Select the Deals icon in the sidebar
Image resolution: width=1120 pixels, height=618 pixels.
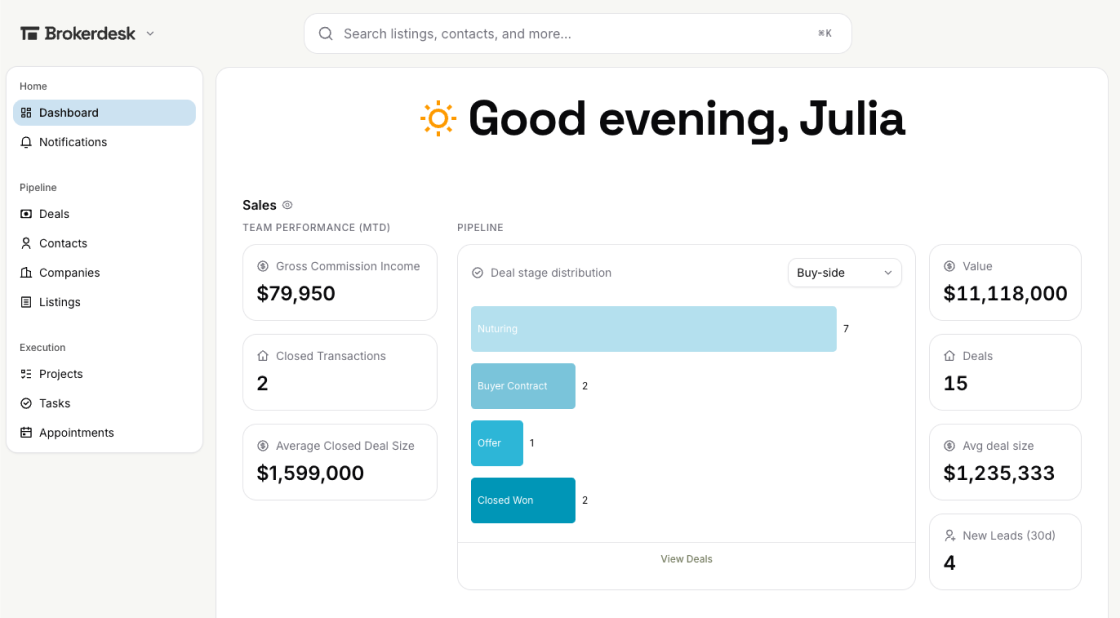(24, 214)
